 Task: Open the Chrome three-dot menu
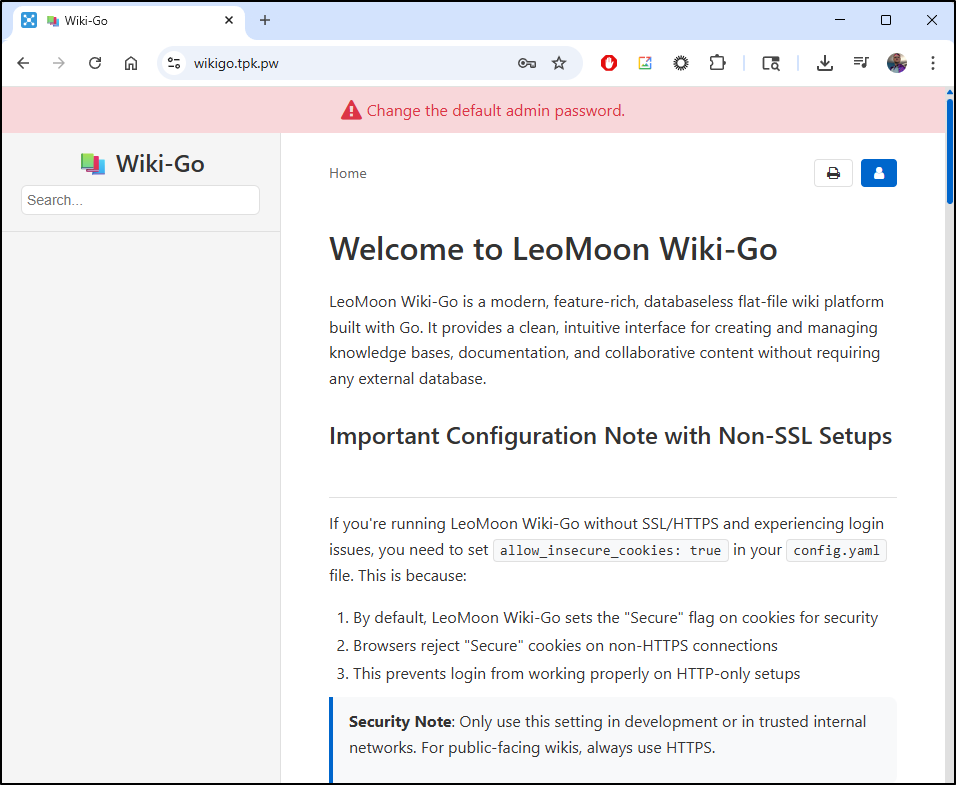pyautogui.click(x=933, y=63)
